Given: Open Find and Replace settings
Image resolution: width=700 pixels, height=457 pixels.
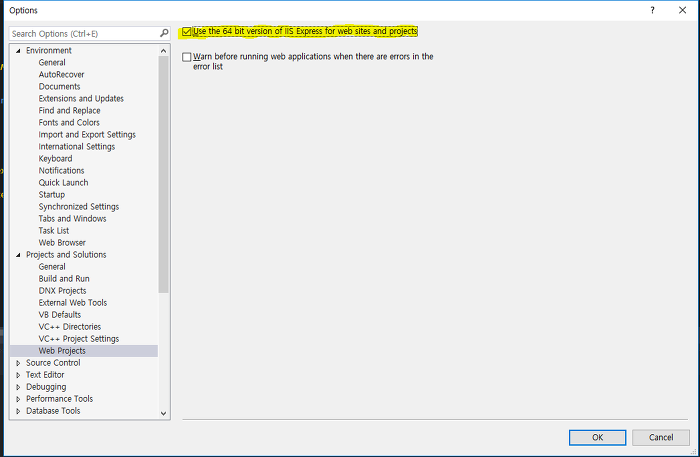Looking at the screenshot, I should point(69,111).
